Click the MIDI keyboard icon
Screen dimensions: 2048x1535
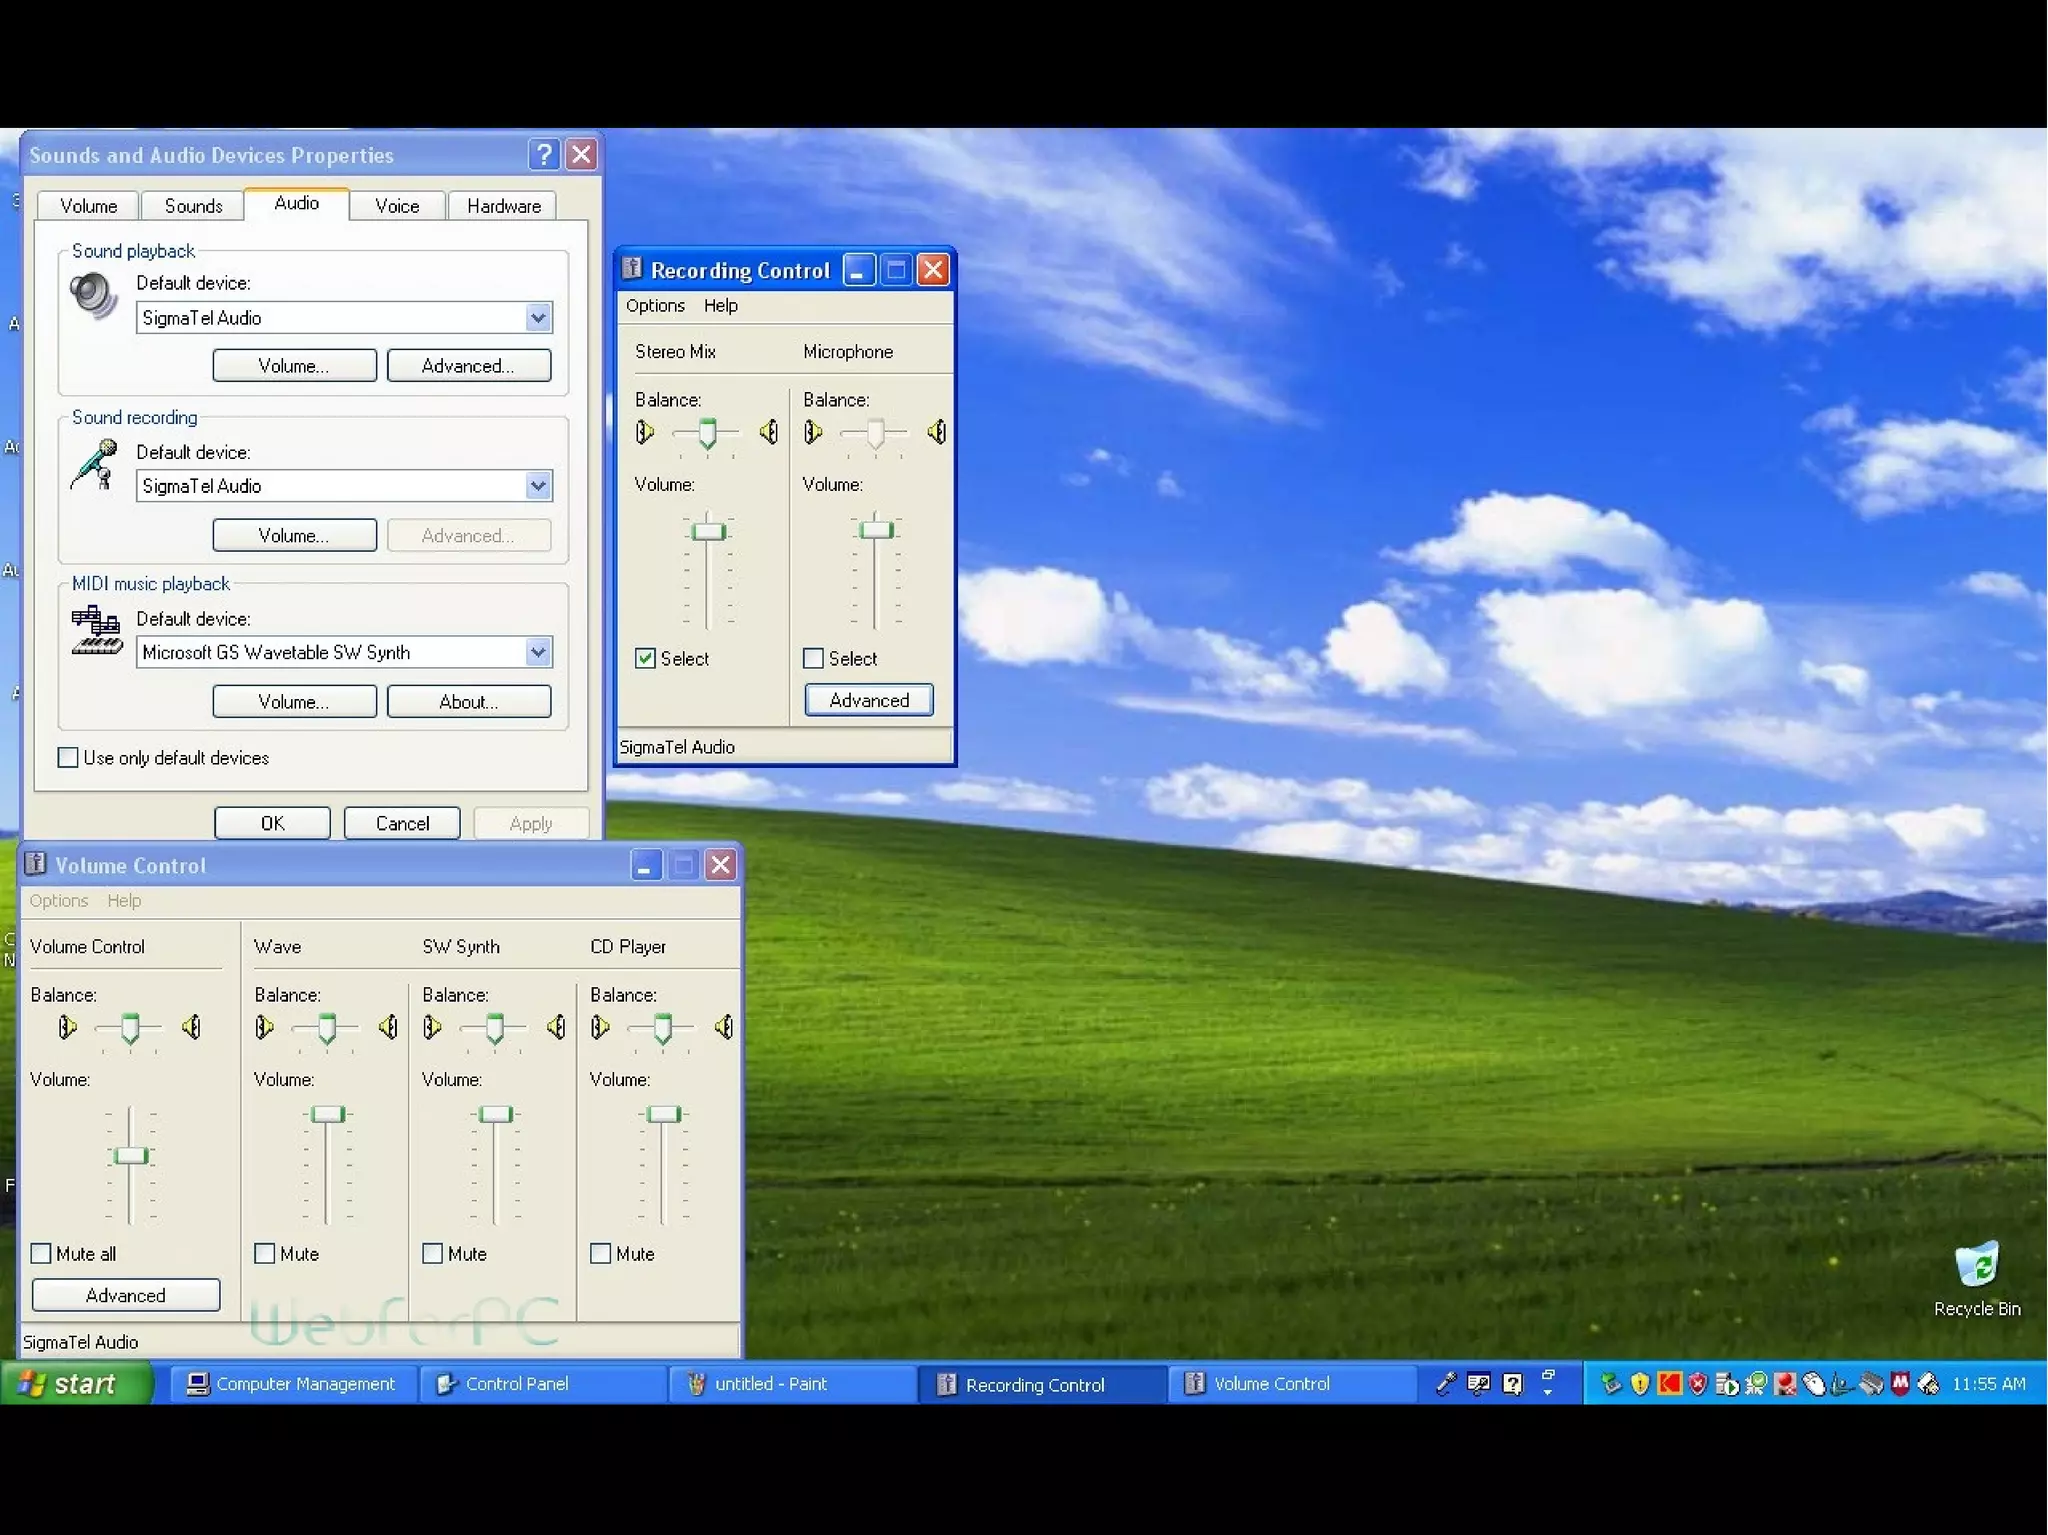(96, 631)
